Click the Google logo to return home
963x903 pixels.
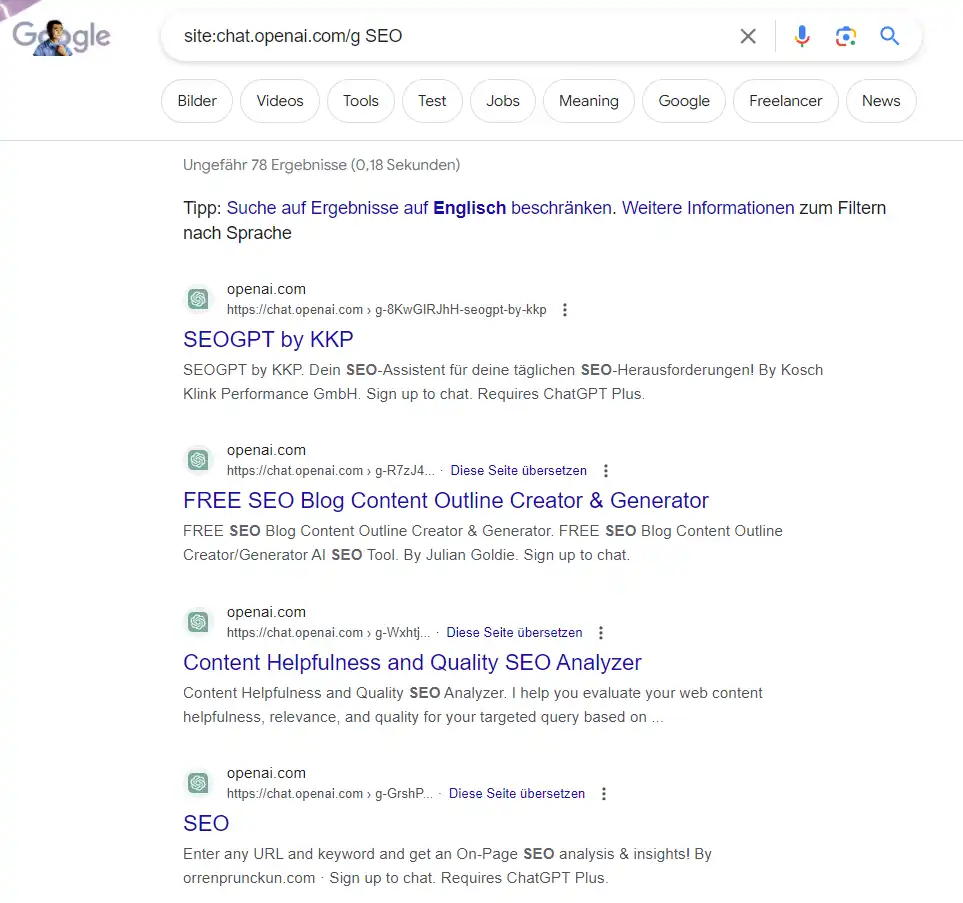click(60, 36)
